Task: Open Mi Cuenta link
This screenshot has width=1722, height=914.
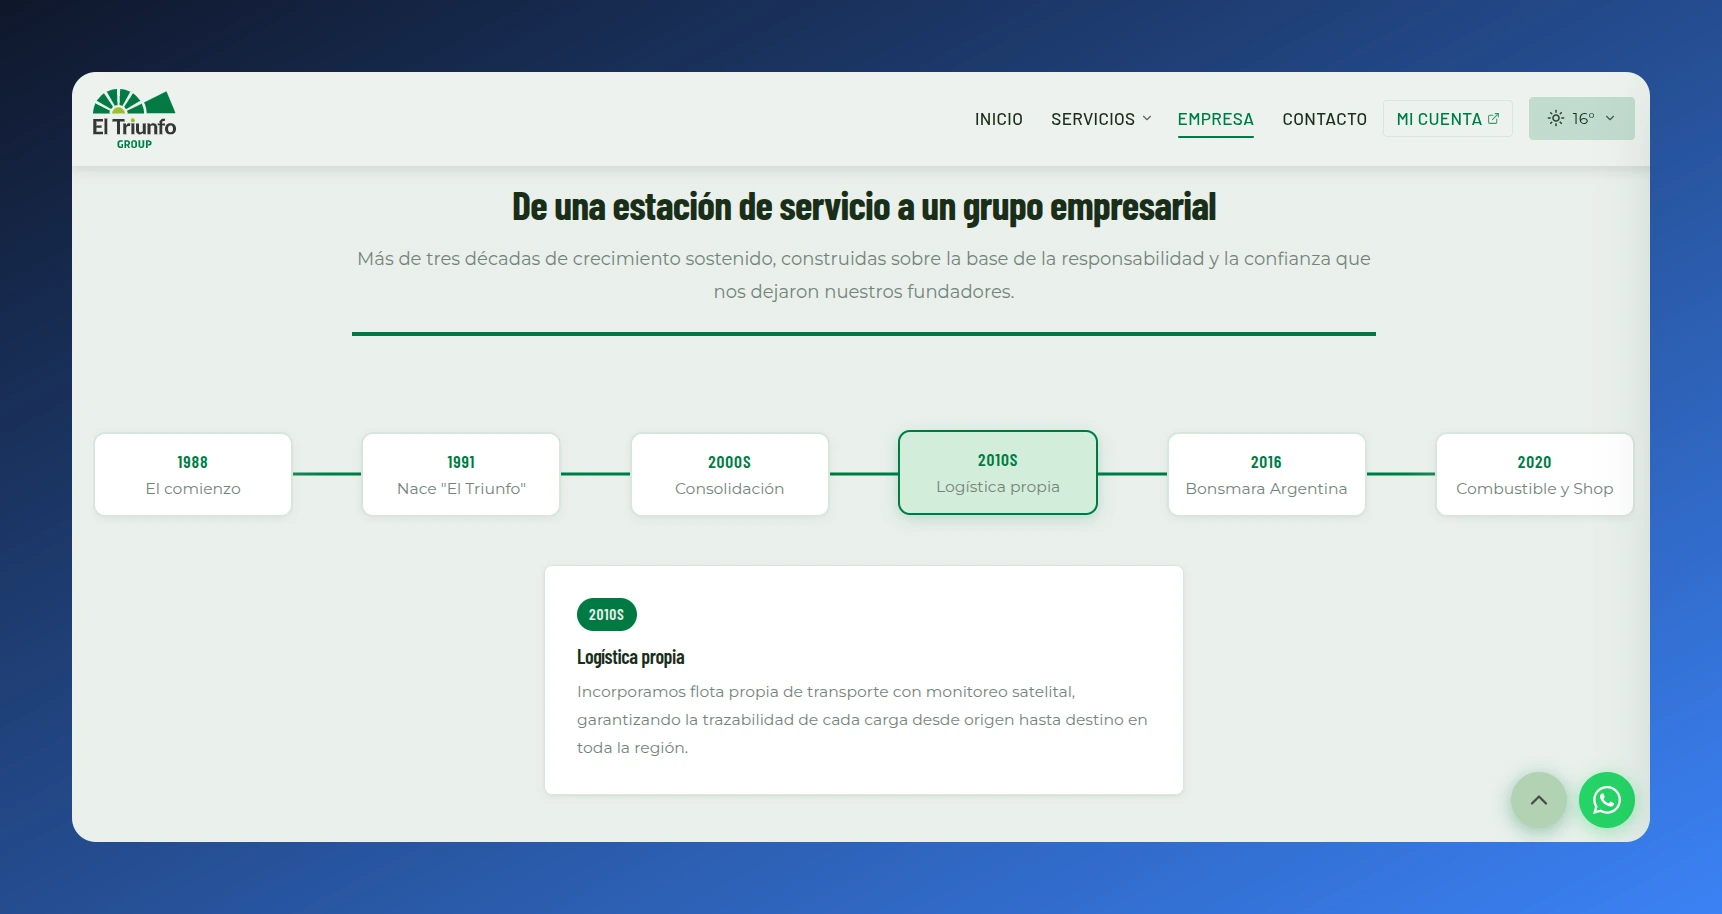Action: (1447, 118)
